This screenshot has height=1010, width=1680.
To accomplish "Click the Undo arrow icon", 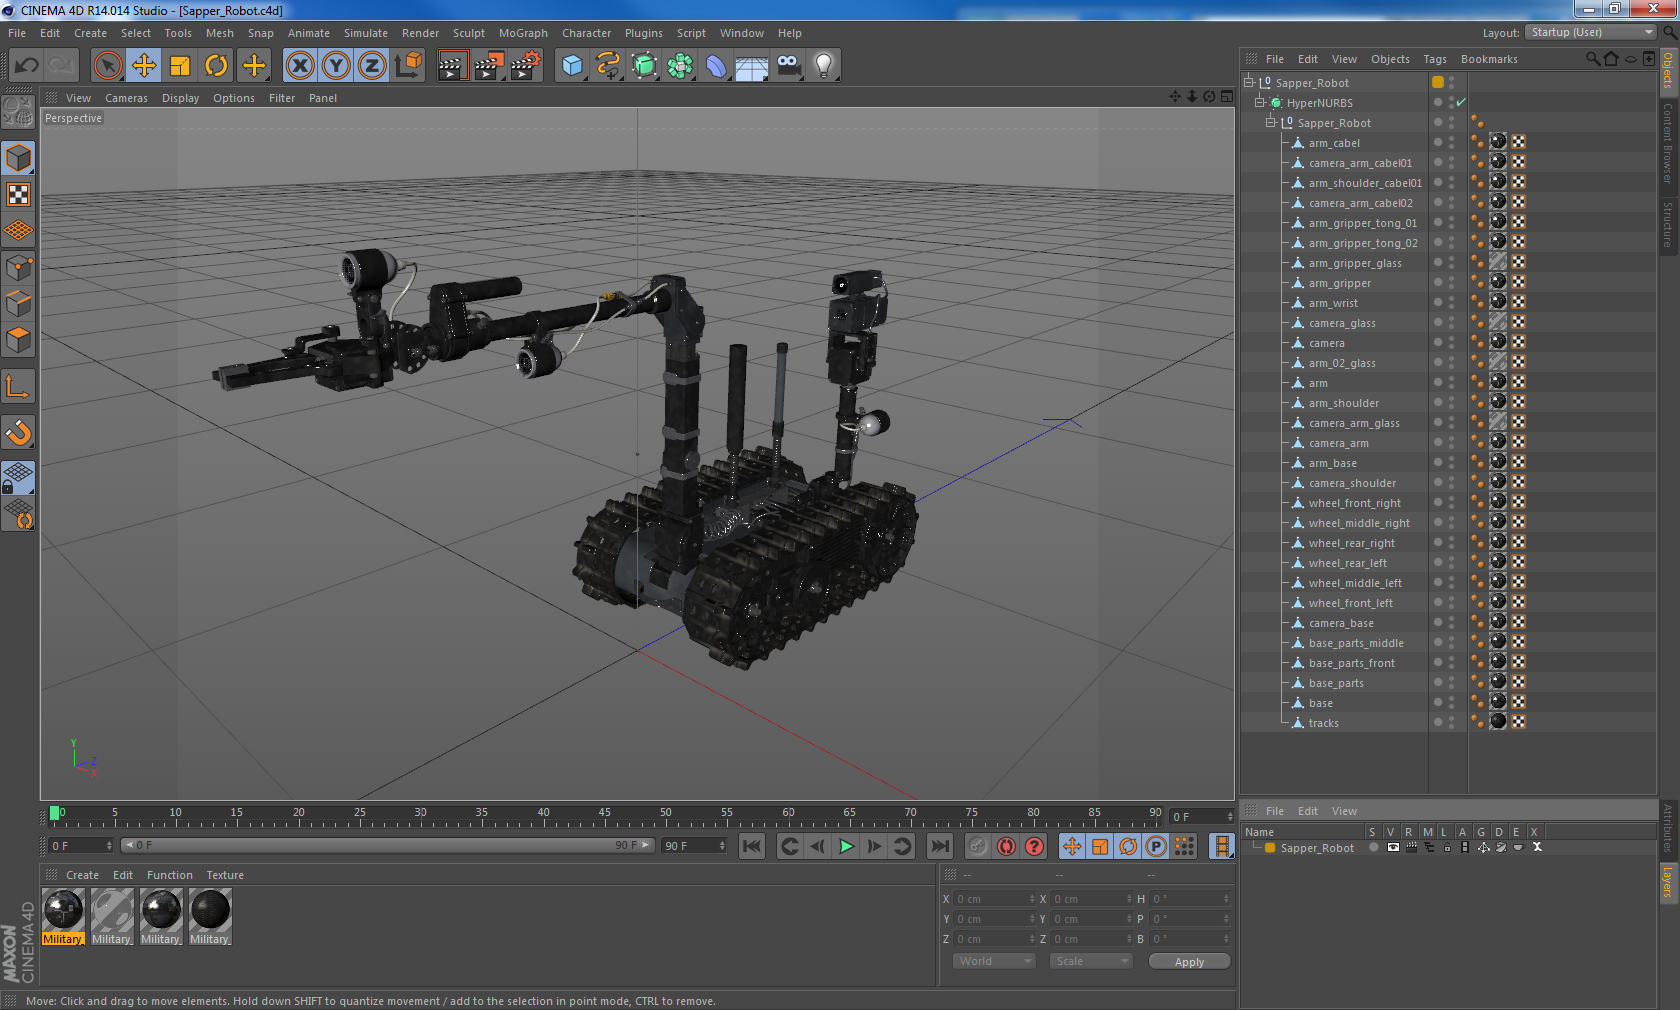I will (27, 66).
